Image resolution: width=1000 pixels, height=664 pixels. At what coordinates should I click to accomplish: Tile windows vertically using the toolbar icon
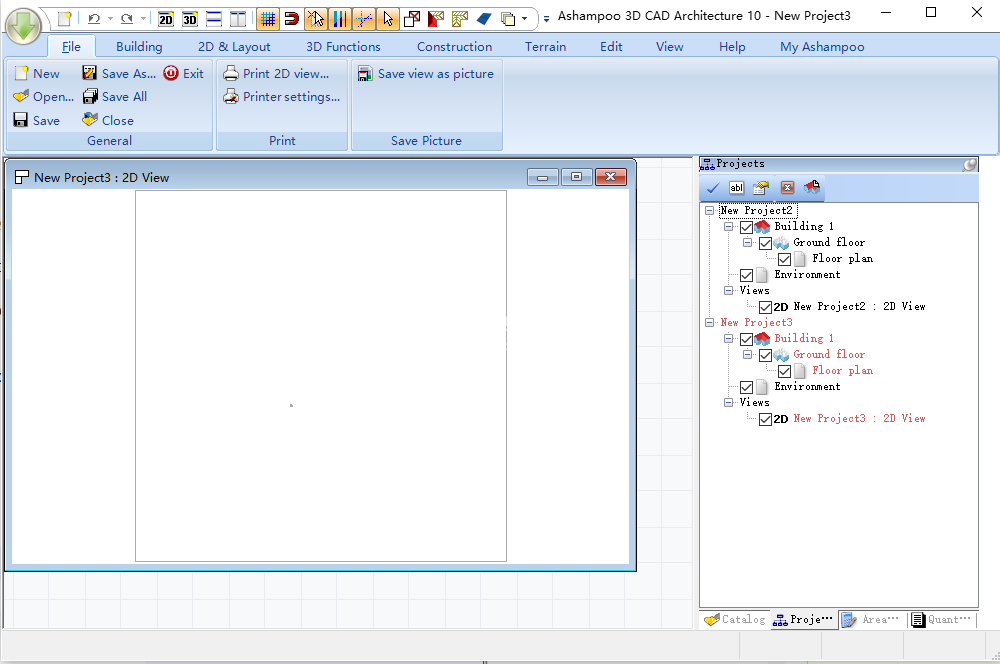coord(238,19)
